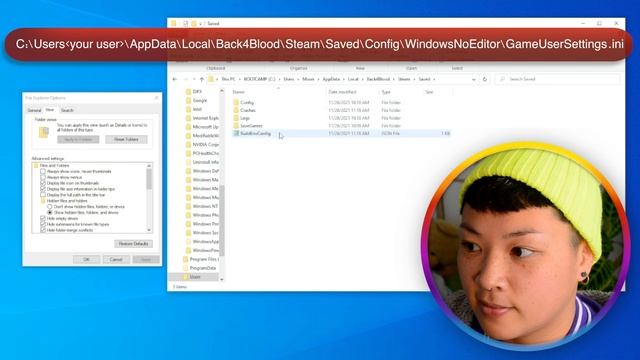Sort file list by Type column

pos(386,92)
